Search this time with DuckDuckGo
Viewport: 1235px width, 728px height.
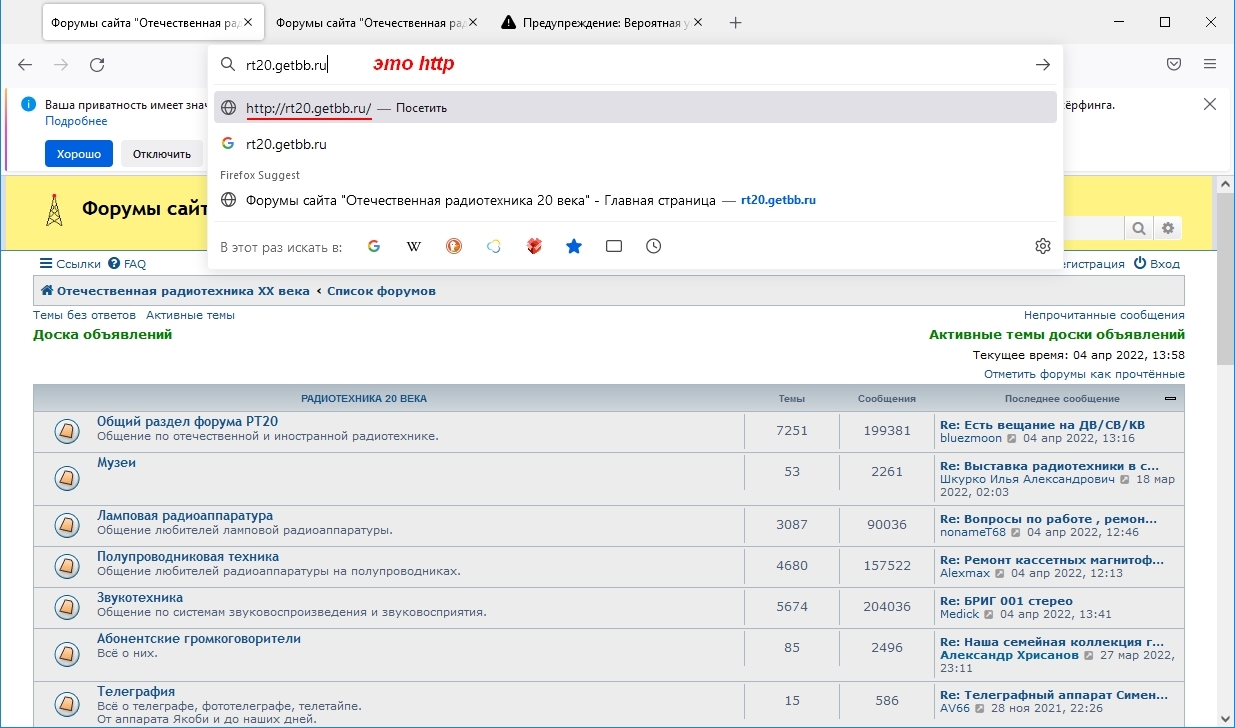coord(454,246)
